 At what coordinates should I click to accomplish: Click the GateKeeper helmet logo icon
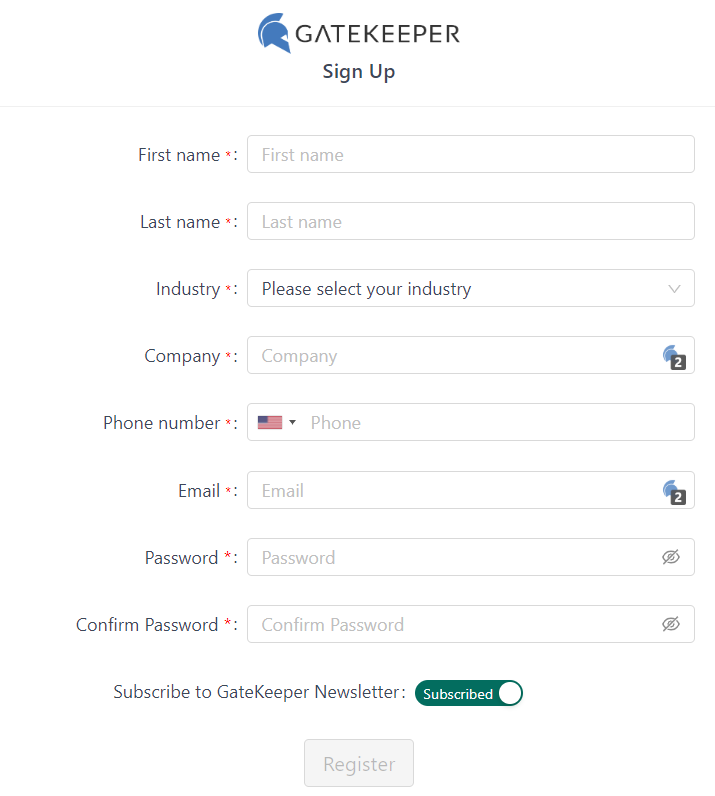click(274, 33)
